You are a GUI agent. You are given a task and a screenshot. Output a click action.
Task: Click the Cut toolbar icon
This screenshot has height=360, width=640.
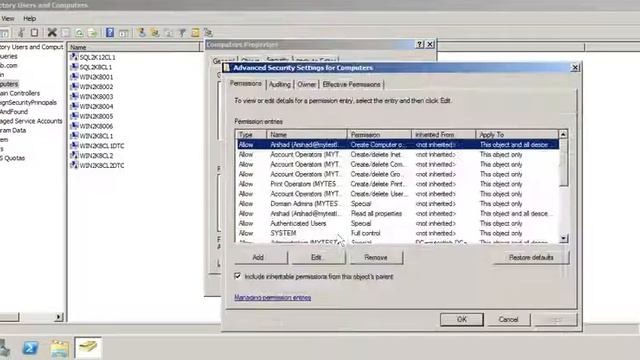21,33
